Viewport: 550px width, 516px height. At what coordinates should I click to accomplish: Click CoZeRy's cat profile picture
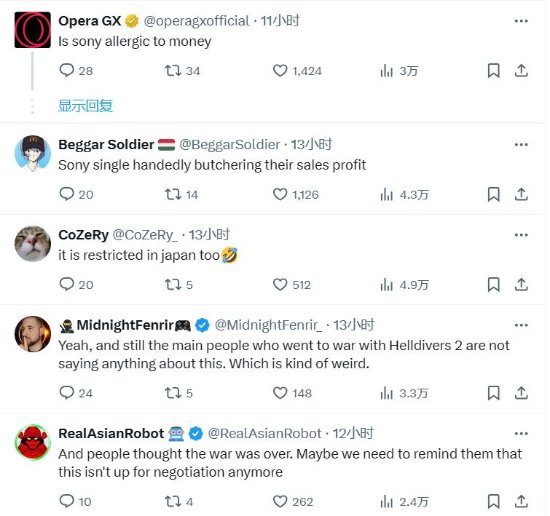tap(33, 243)
